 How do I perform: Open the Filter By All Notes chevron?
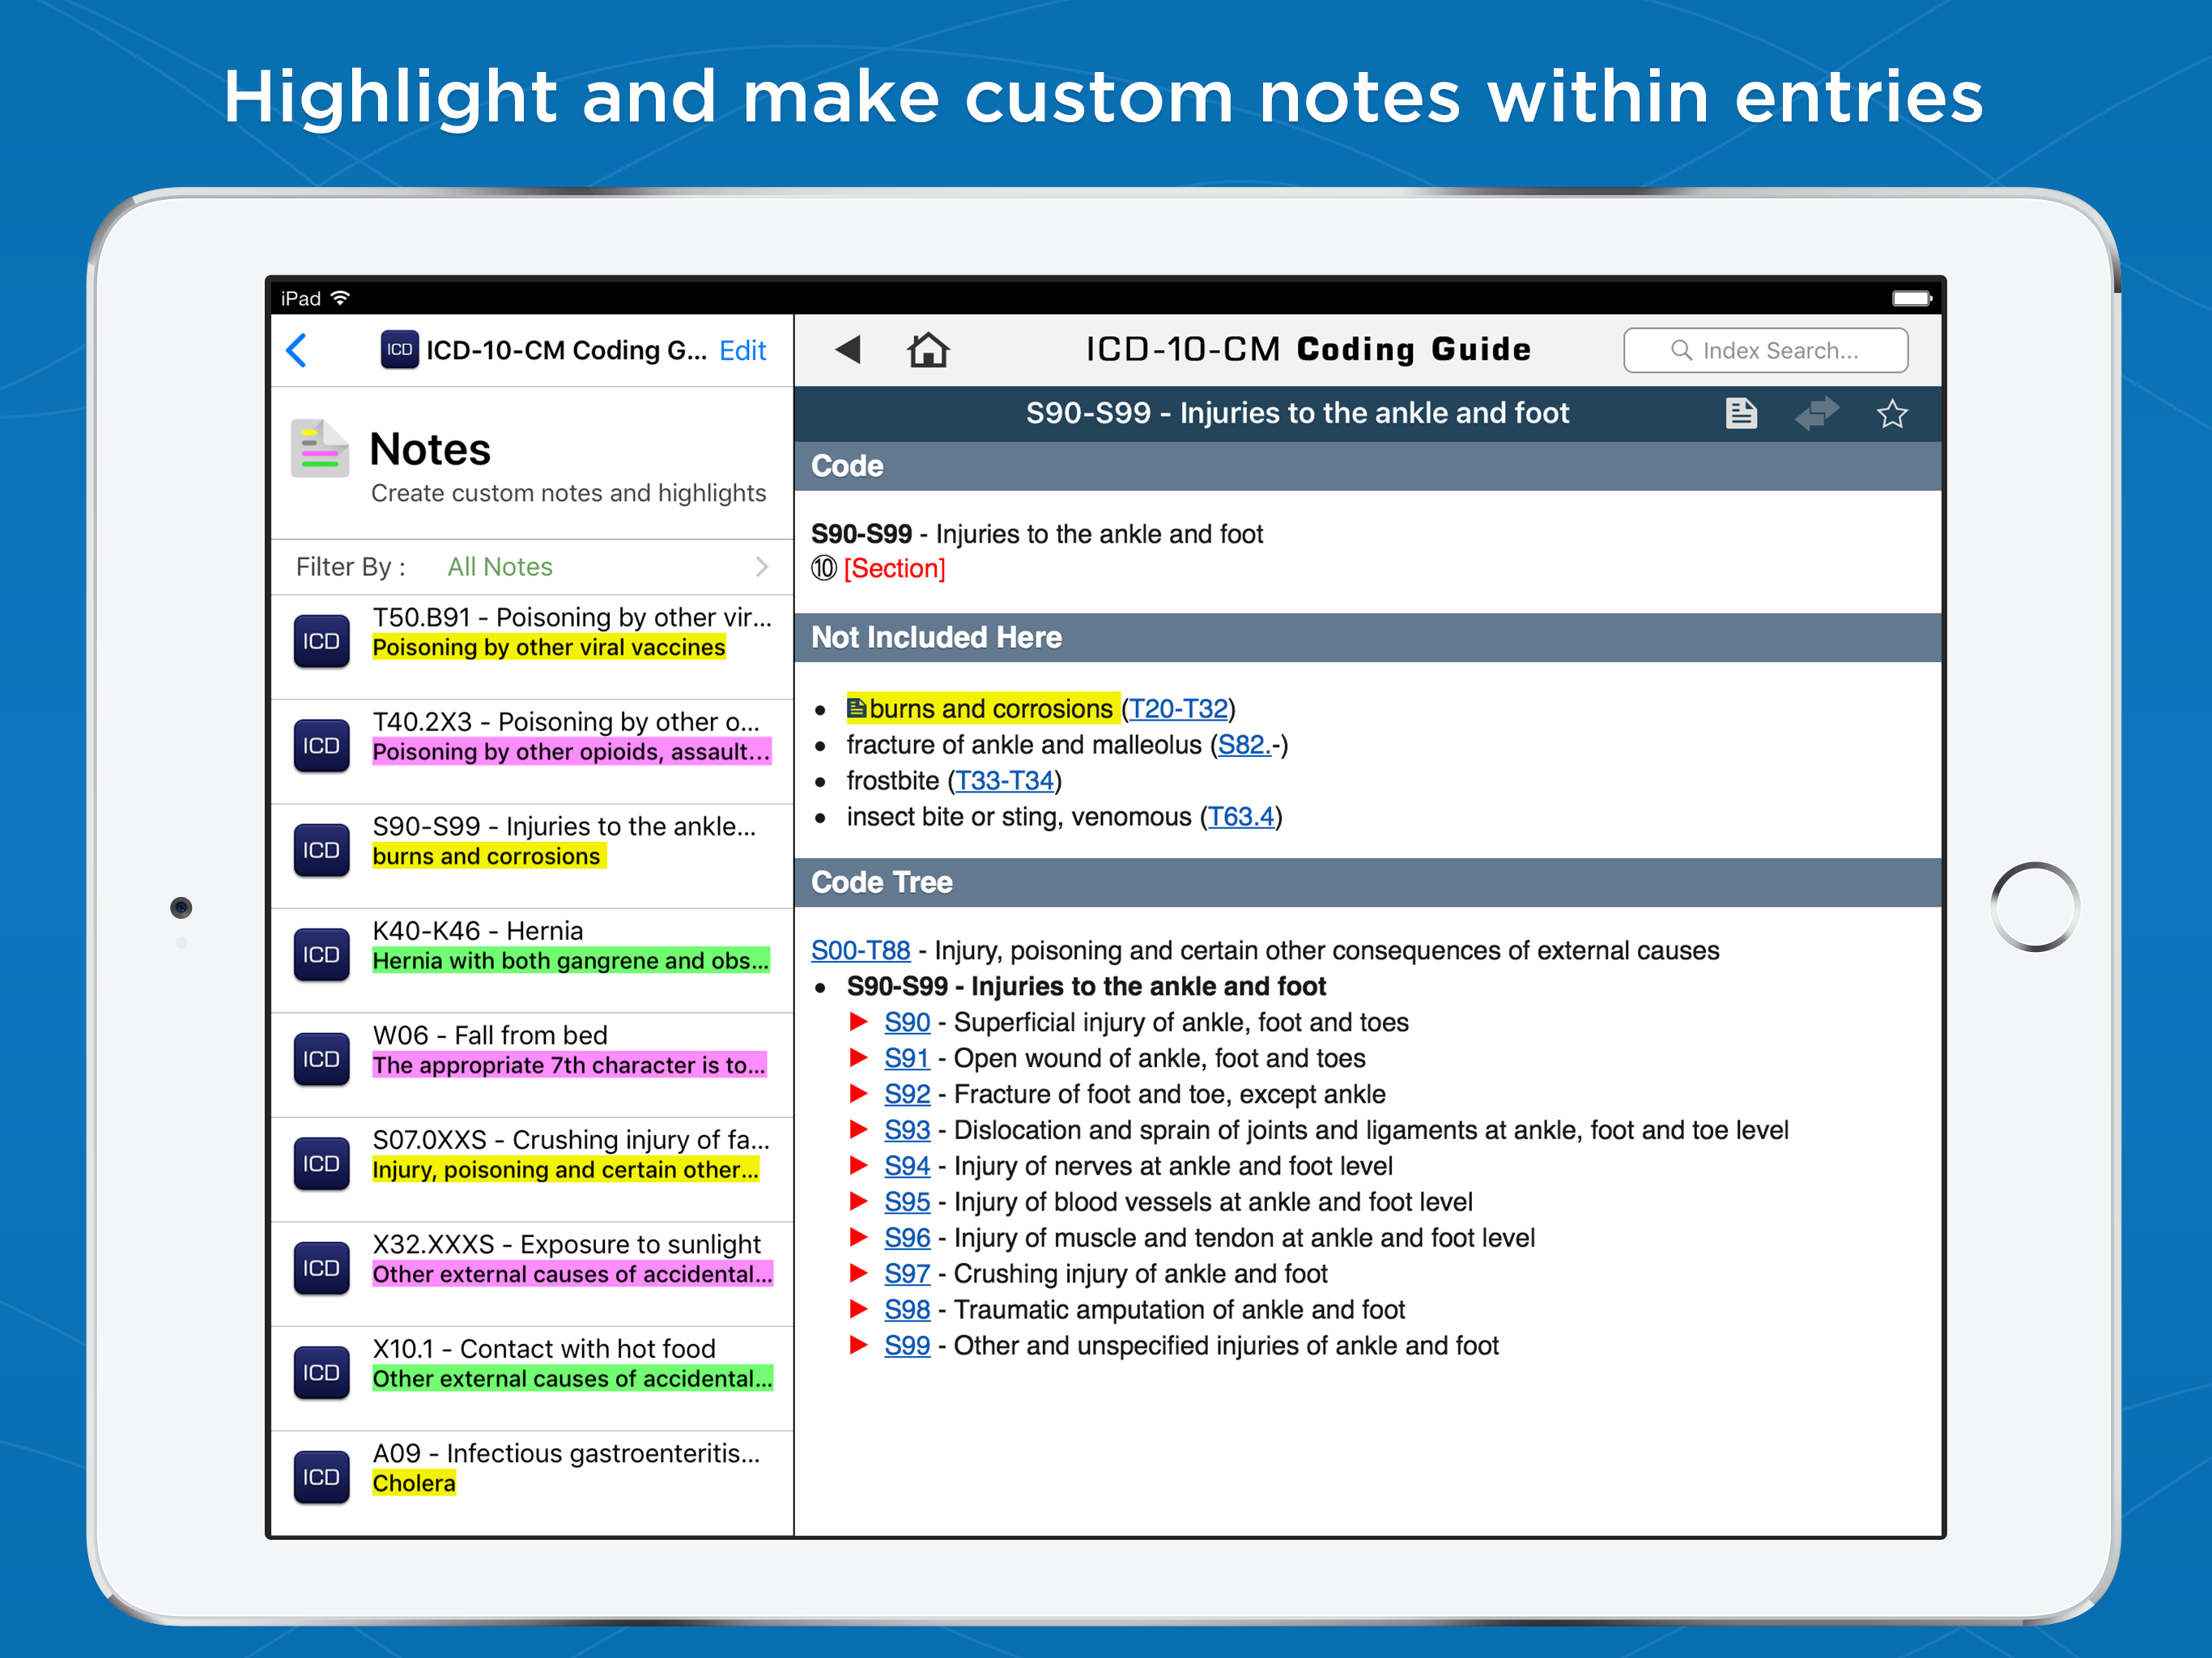pos(762,567)
